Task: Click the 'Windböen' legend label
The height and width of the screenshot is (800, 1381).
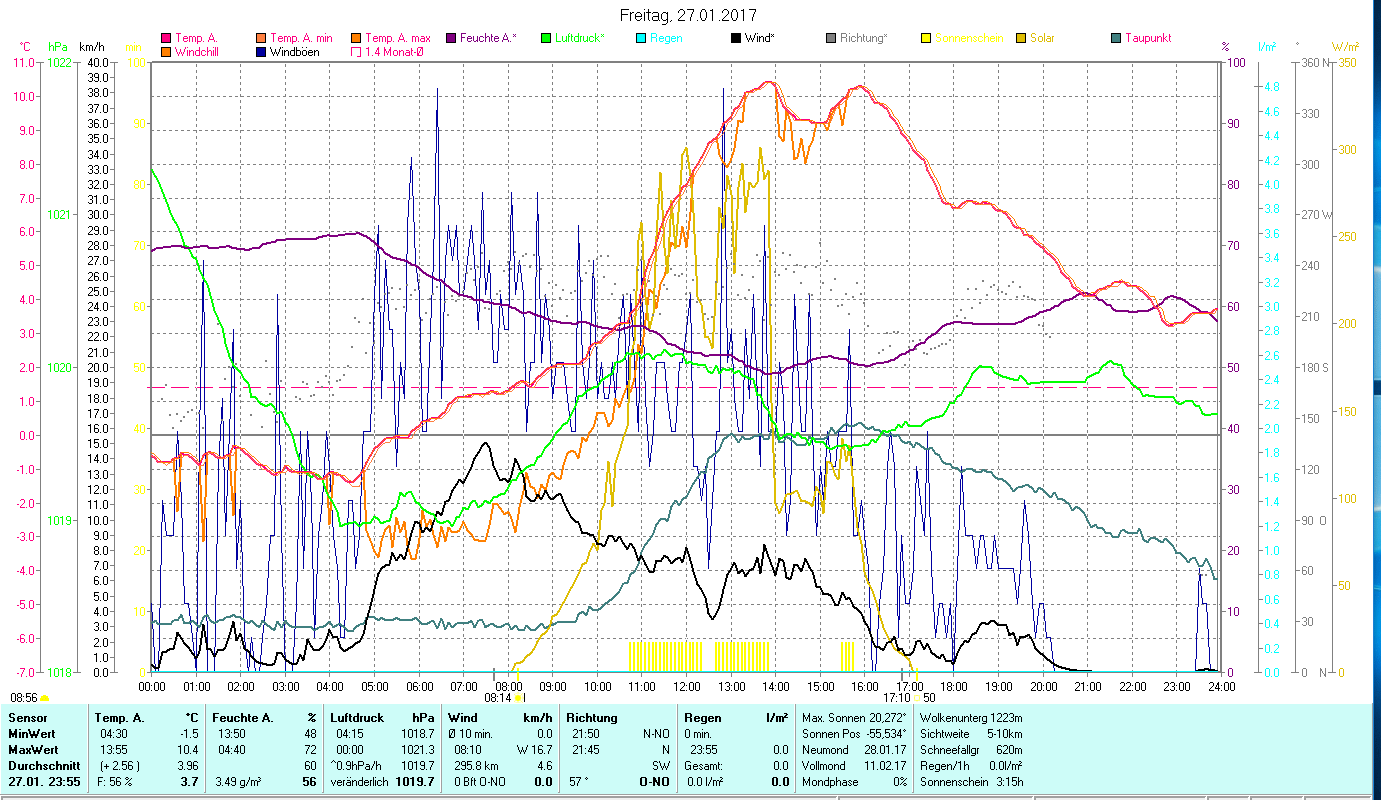Action: 295,52
